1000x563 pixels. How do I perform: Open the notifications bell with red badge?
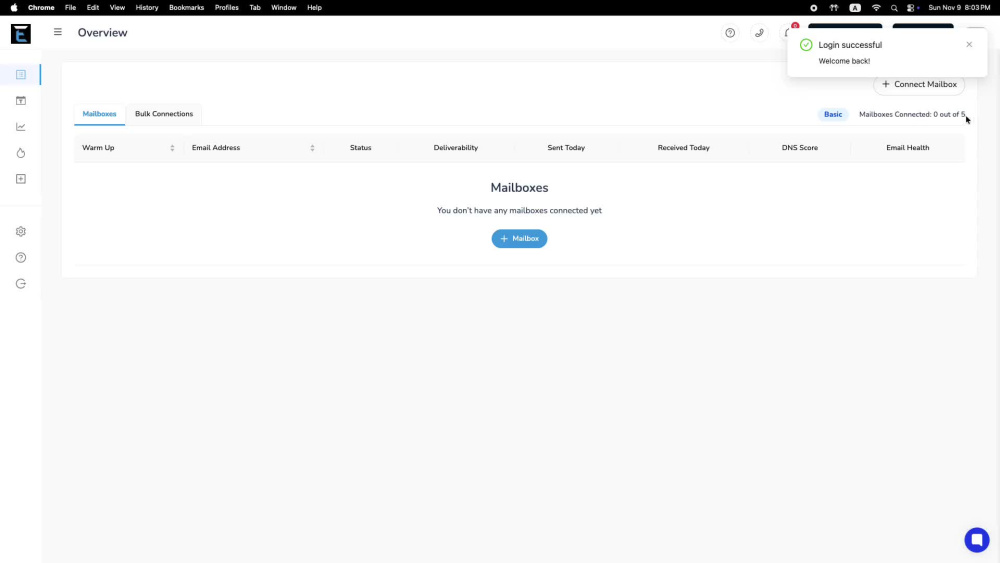coord(790,31)
